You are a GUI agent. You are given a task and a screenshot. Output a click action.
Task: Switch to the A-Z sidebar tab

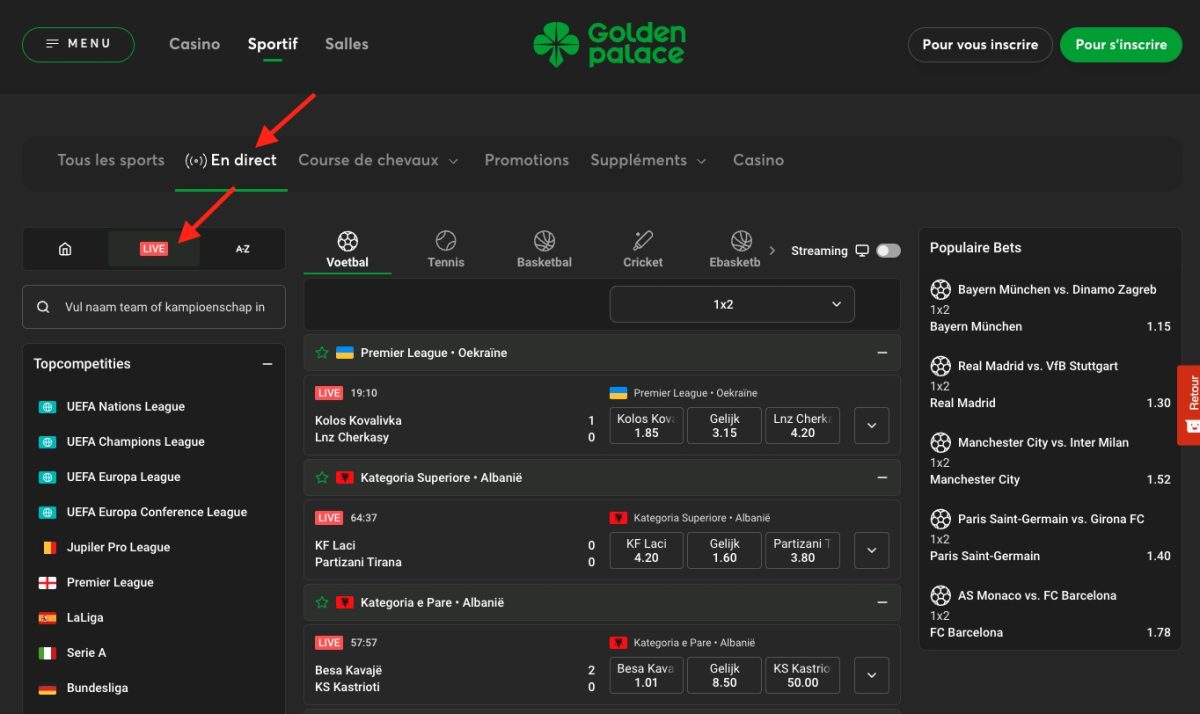tap(242, 249)
